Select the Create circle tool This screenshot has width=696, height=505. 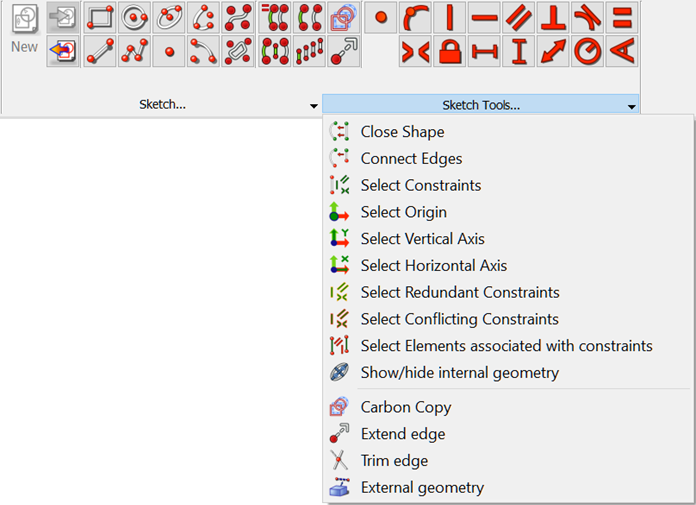click(134, 17)
